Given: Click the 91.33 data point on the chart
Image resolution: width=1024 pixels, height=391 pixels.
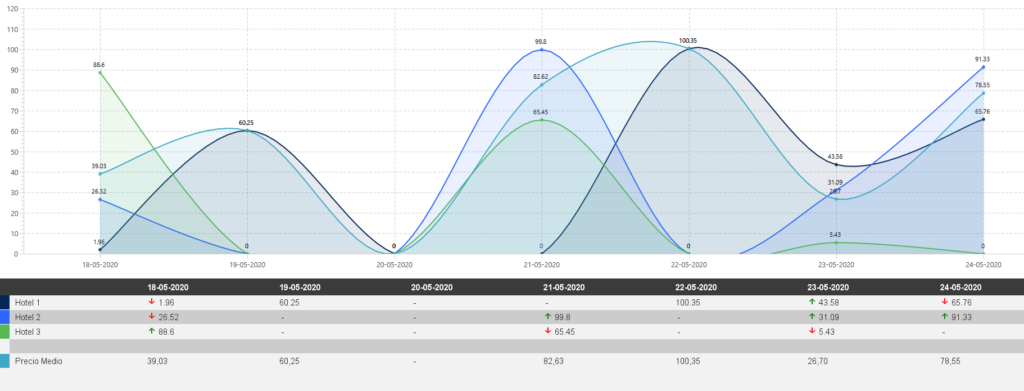Looking at the screenshot, I should coord(983,67).
